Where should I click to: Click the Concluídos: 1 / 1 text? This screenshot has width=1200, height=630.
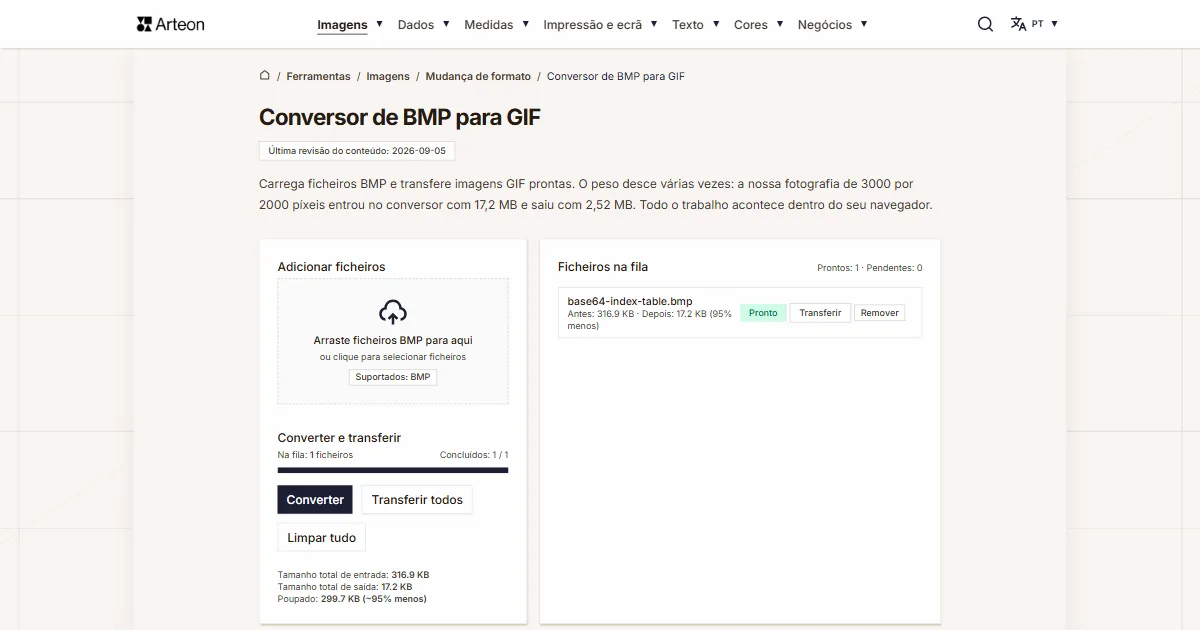pos(474,455)
